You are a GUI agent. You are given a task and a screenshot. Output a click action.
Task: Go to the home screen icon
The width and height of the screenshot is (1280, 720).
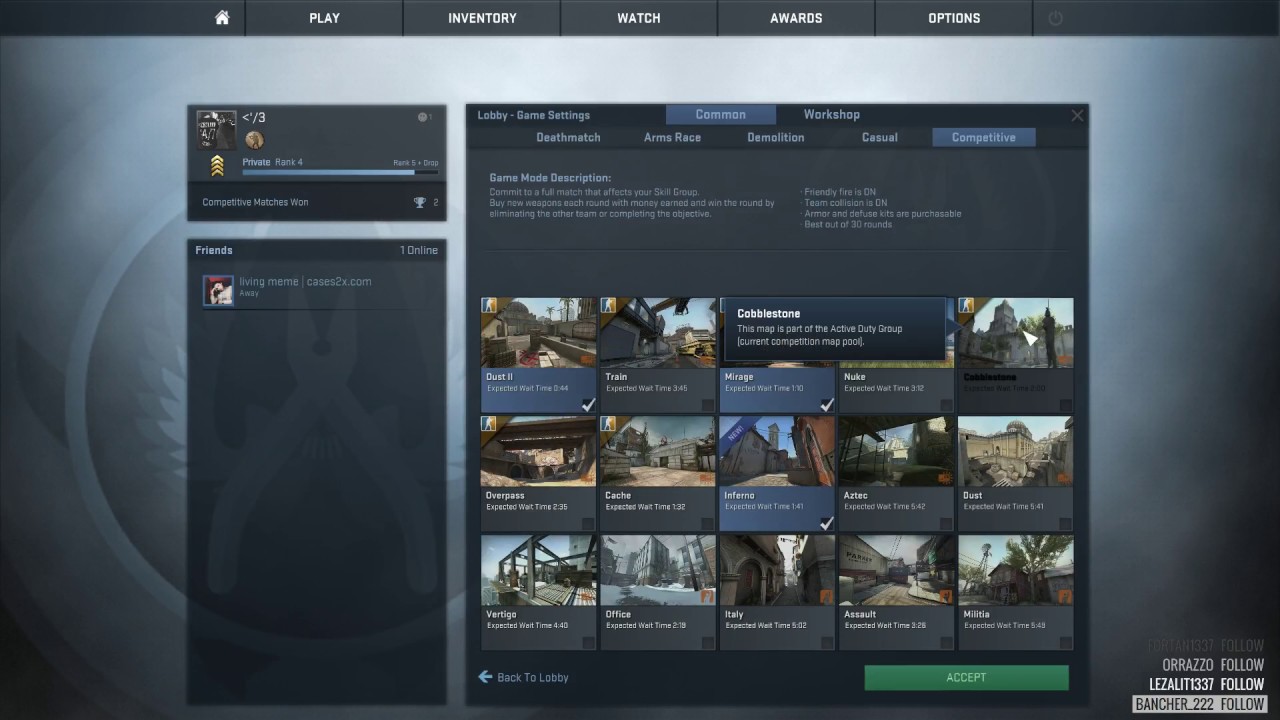pyautogui.click(x=222, y=18)
